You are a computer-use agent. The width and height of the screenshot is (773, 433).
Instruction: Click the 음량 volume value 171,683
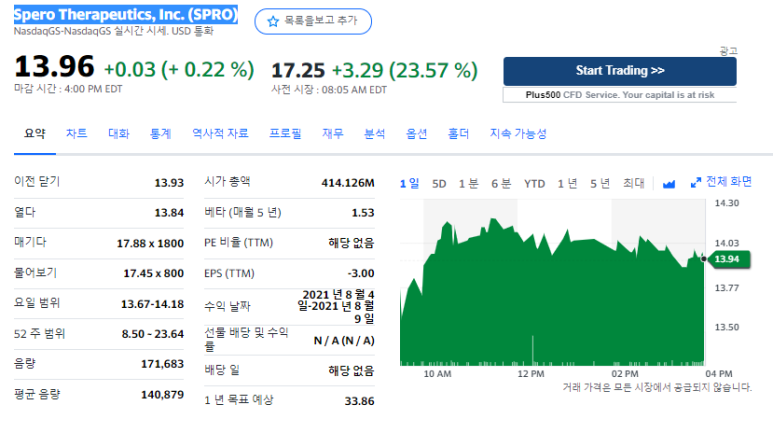click(x=162, y=364)
